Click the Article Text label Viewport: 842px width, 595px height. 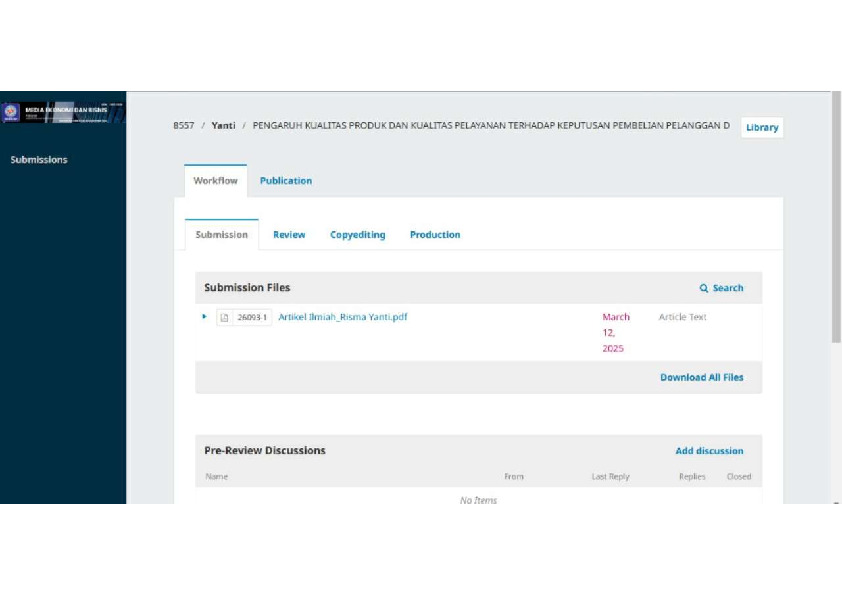[x=683, y=317]
